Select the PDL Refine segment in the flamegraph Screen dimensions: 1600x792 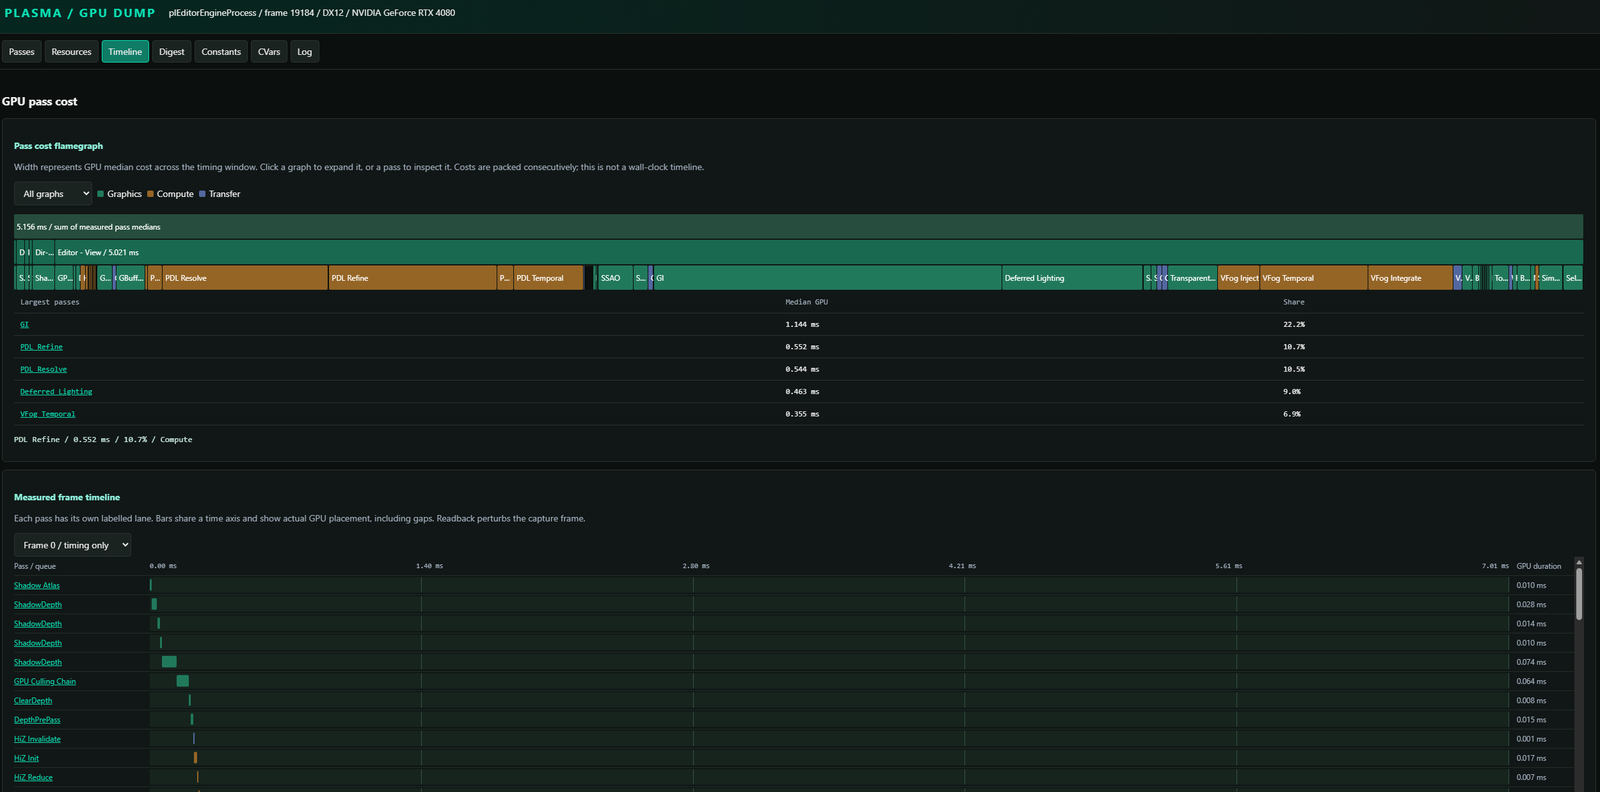413,278
